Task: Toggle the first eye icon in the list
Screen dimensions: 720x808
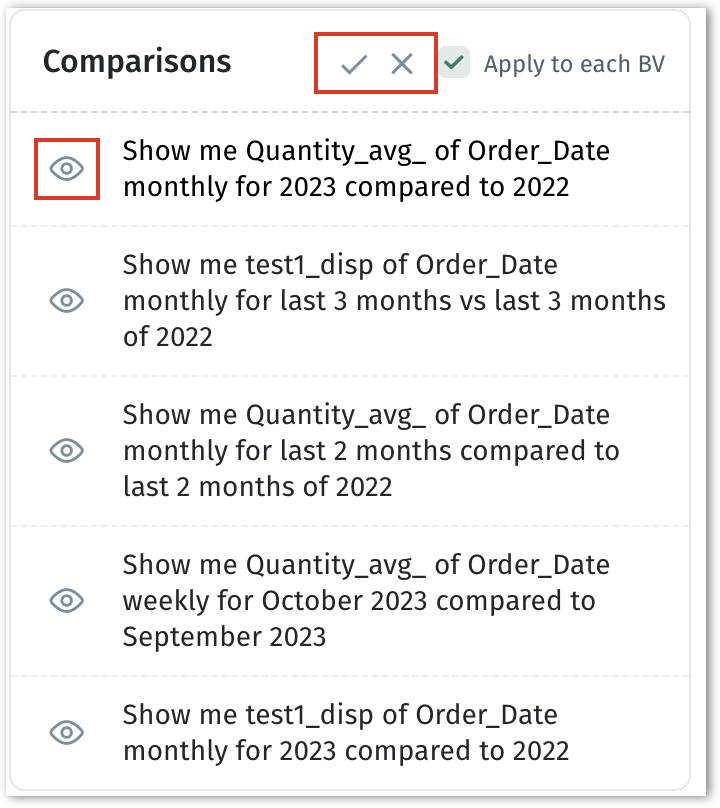Action: (67, 169)
